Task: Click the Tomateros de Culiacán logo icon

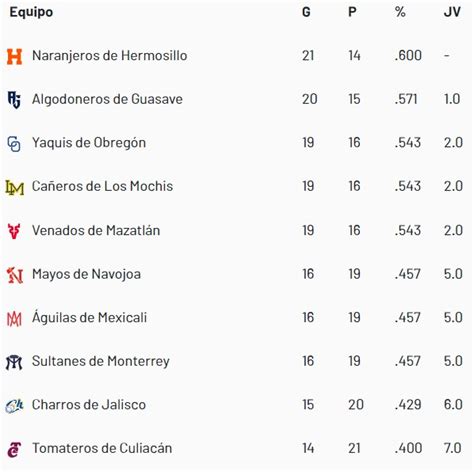Action: (14, 450)
